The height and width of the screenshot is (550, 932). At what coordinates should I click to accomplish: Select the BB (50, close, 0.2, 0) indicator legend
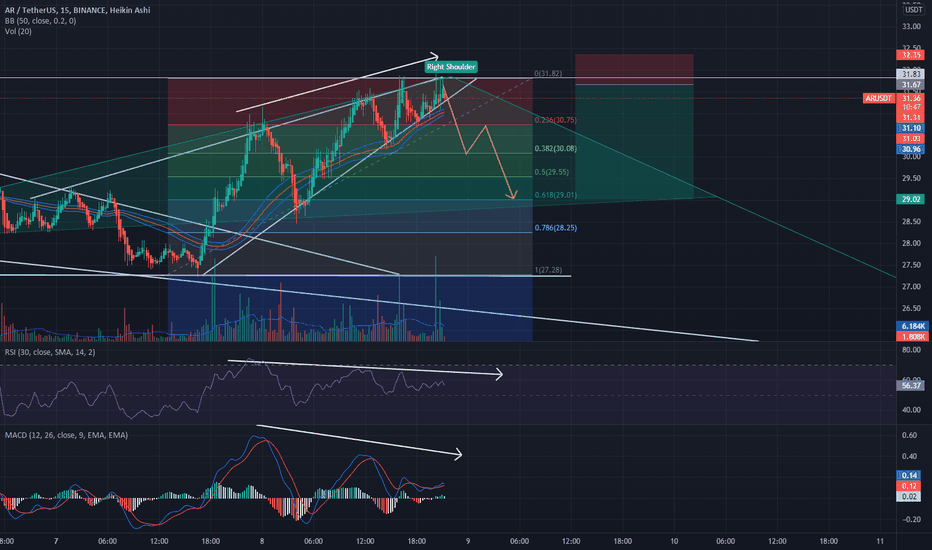tap(40, 21)
